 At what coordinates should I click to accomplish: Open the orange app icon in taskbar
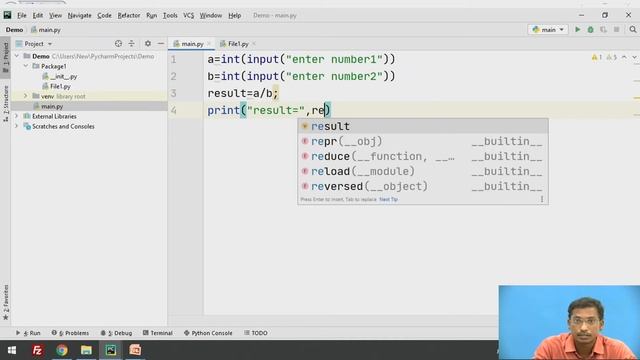[135, 350]
